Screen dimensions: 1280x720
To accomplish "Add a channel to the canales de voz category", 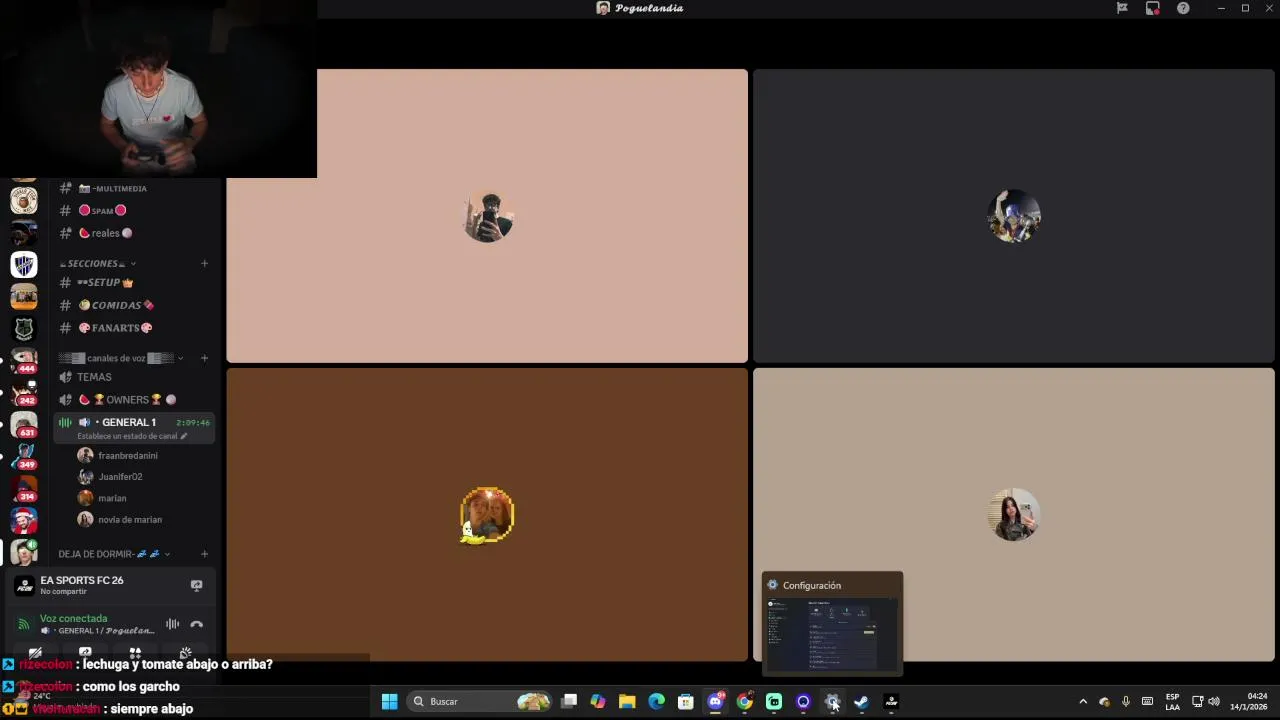I will pos(204,358).
